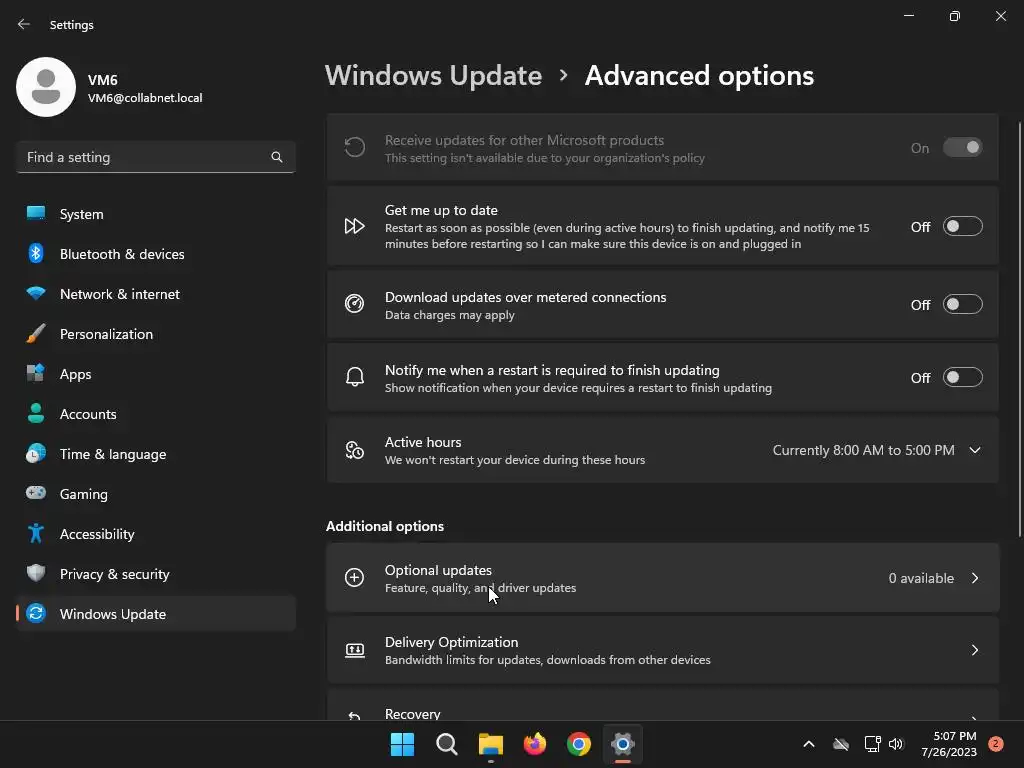Screen dimensions: 1024x768
Task: Select Gaming in the sidebar
Action: click(x=156, y=493)
